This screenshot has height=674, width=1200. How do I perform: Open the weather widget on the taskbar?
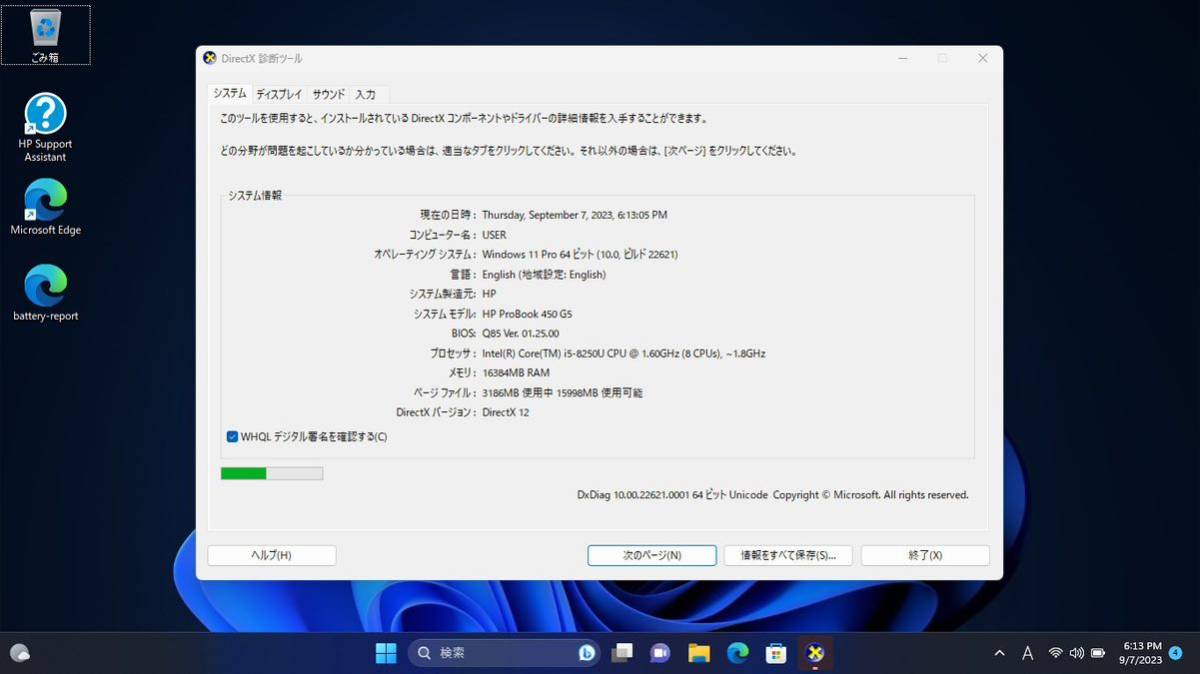[x=20, y=653]
